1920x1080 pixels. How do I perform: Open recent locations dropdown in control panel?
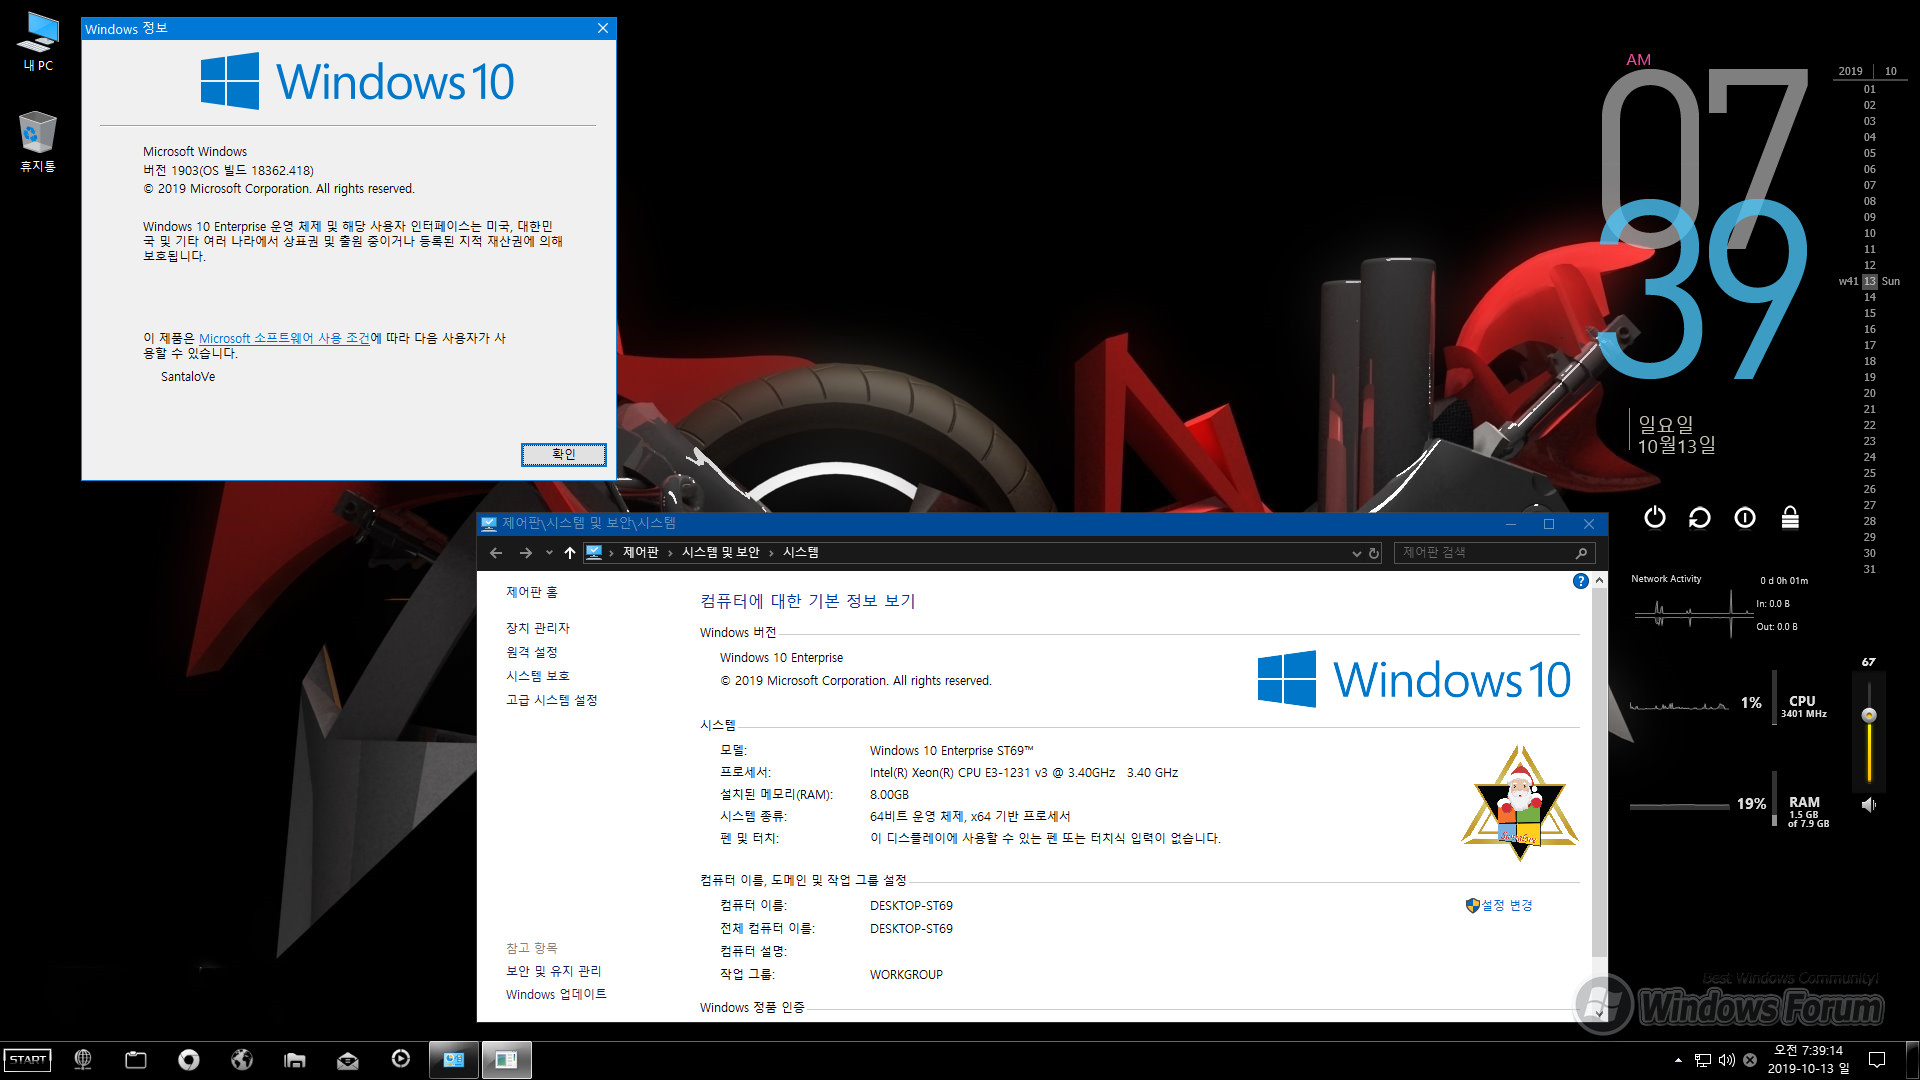point(549,552)
